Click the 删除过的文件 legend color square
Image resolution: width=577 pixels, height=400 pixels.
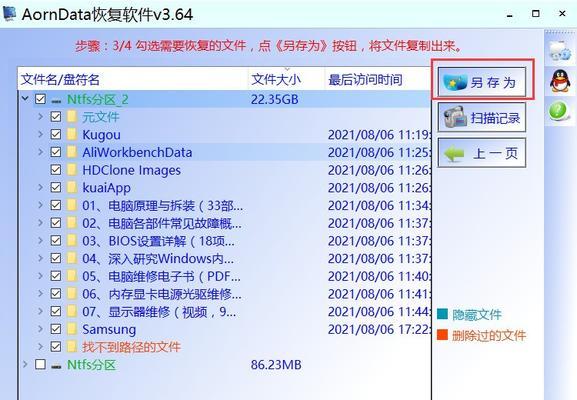[x=442, y=335]
